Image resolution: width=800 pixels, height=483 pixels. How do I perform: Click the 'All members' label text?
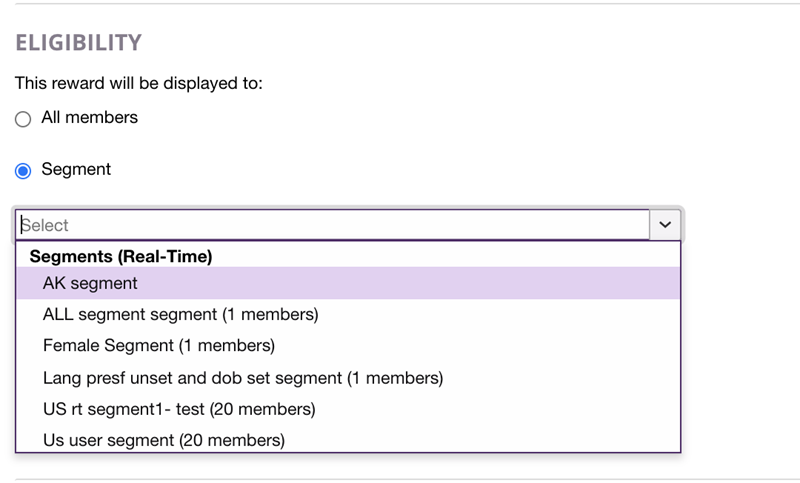pyautogui.click(x=89, y=118)
